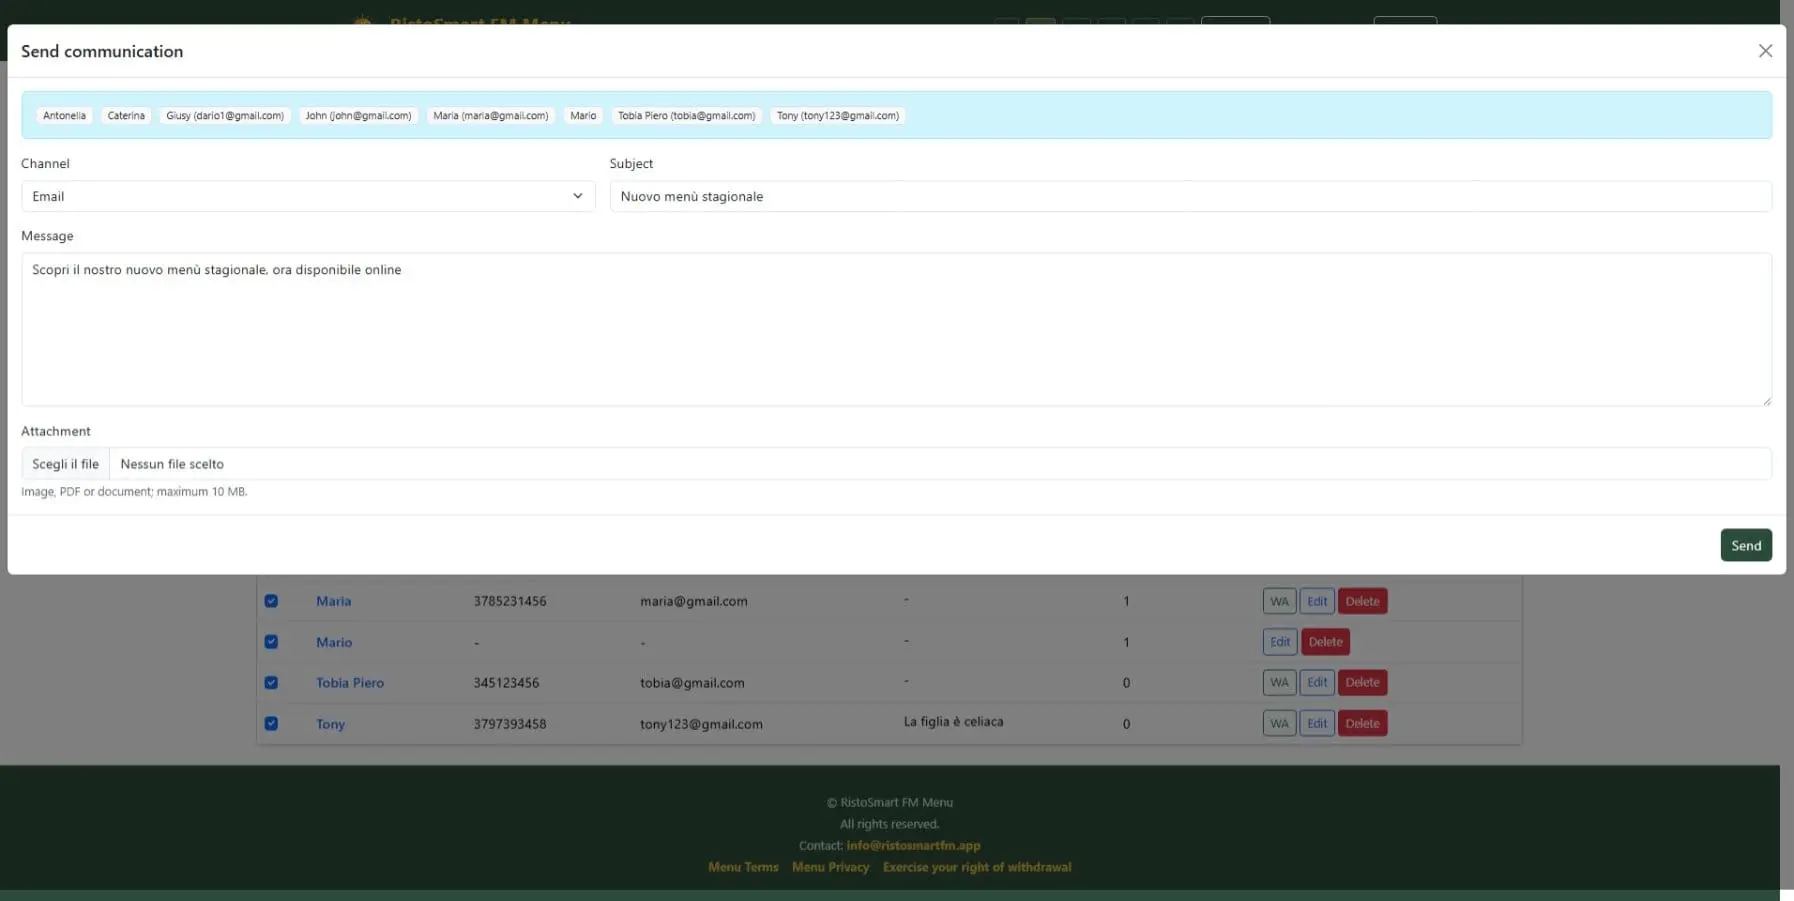1794x901 pixels.
Task: Send the communication
Action: pos(1746,545)
